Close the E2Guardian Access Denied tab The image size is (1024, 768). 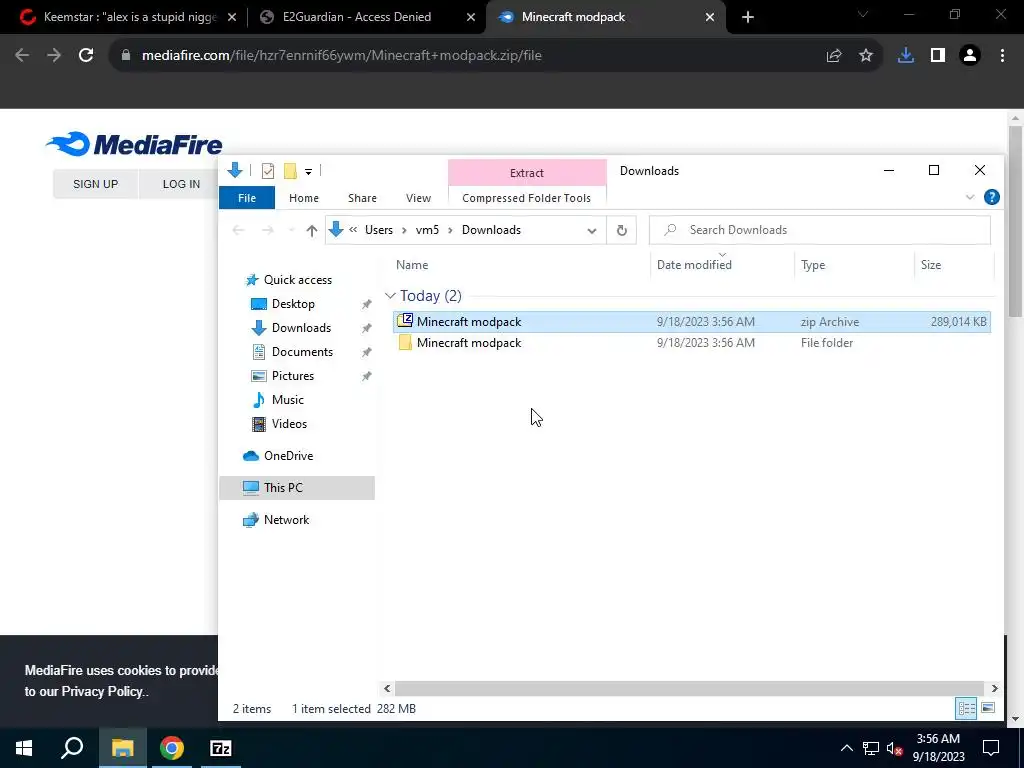point(471,18)
